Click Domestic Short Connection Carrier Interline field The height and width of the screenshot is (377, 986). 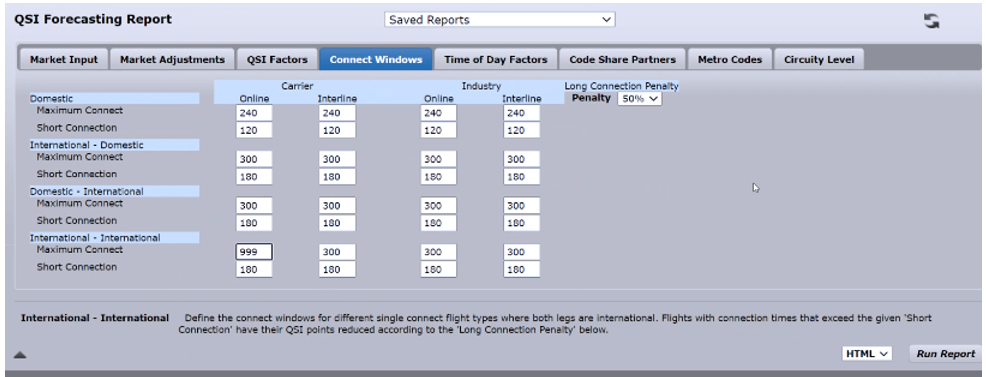click(337, 131)
